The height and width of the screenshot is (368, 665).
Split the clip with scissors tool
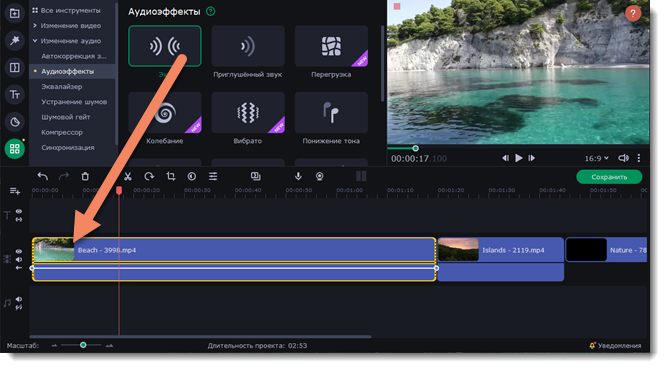[127, 176]
